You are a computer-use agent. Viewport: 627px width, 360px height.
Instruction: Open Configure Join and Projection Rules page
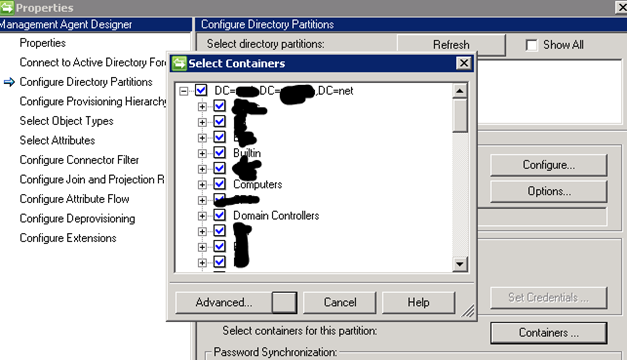point(92,179)
